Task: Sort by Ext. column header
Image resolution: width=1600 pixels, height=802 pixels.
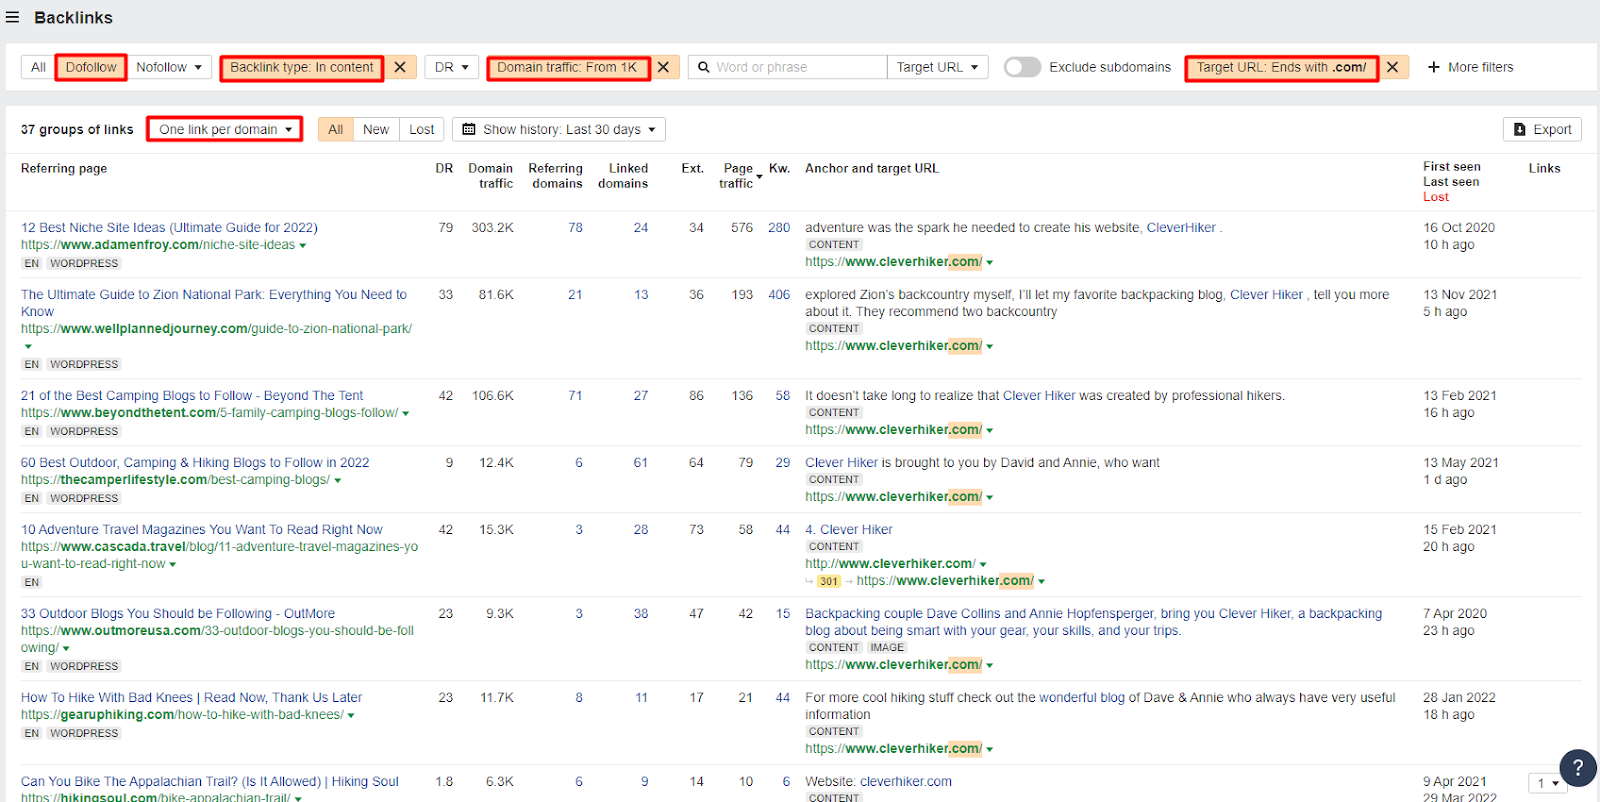Action: [x=693, y=168]
